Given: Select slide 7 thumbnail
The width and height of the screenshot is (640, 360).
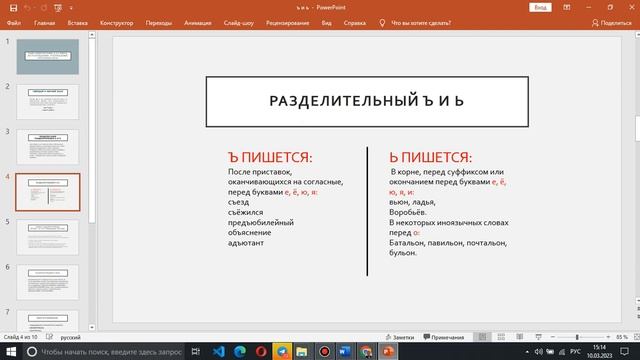Looking at the screenshot, I should pyautogui.click(x=48, y=321).
